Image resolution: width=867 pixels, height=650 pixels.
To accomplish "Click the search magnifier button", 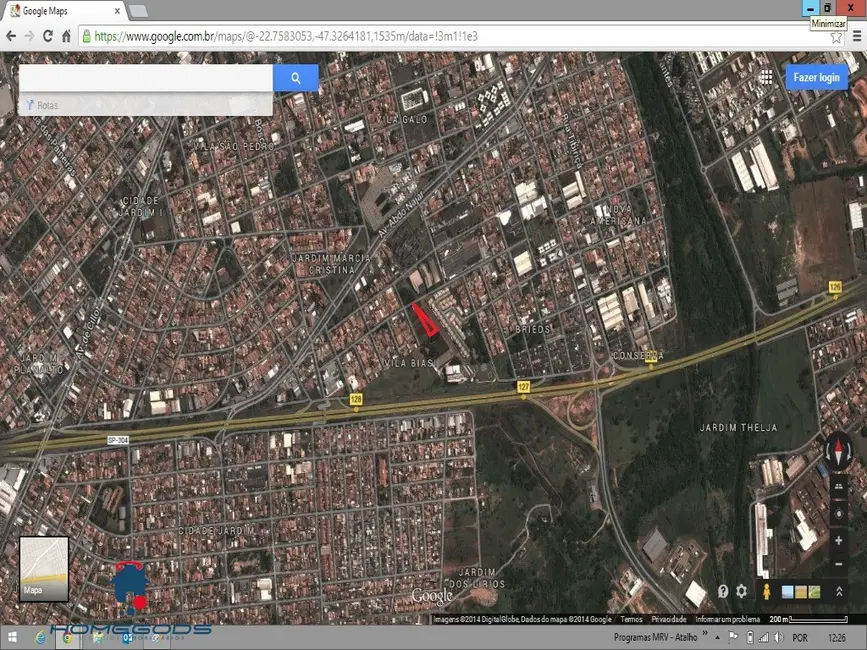I will click(295, 77).
